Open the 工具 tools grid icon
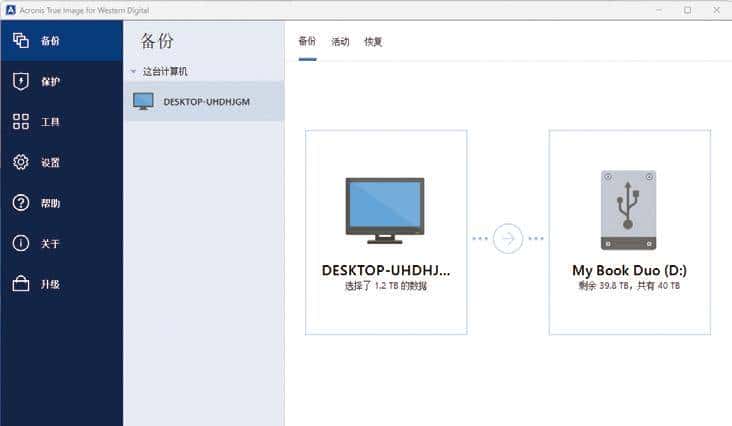 21,121
